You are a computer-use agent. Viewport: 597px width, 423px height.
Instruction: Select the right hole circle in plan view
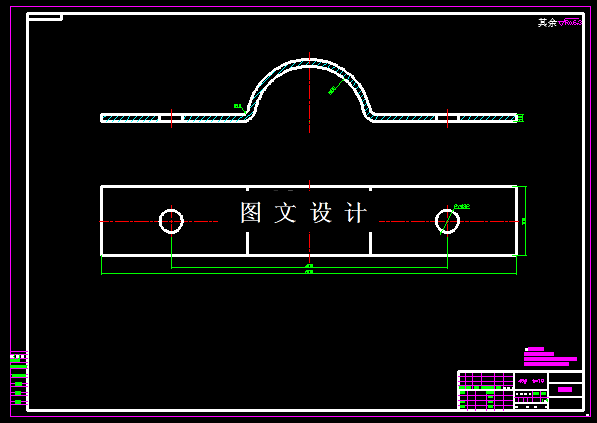click(447, 221)
